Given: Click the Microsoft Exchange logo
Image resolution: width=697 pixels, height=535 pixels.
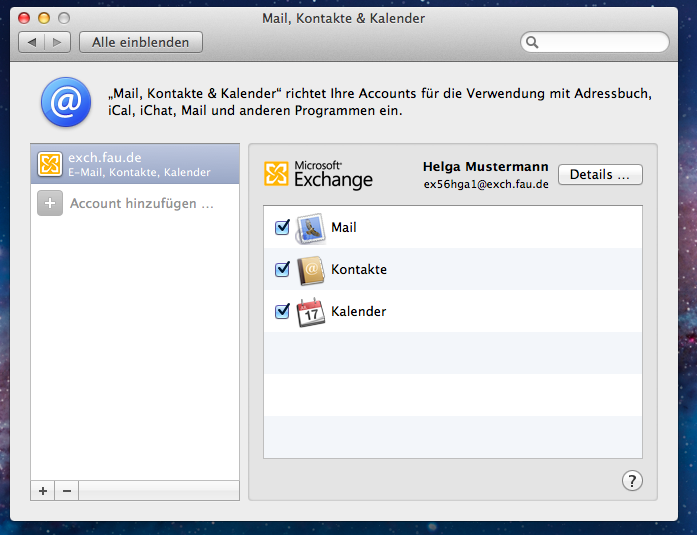Looking at the screenshot, I should (318, 174).
